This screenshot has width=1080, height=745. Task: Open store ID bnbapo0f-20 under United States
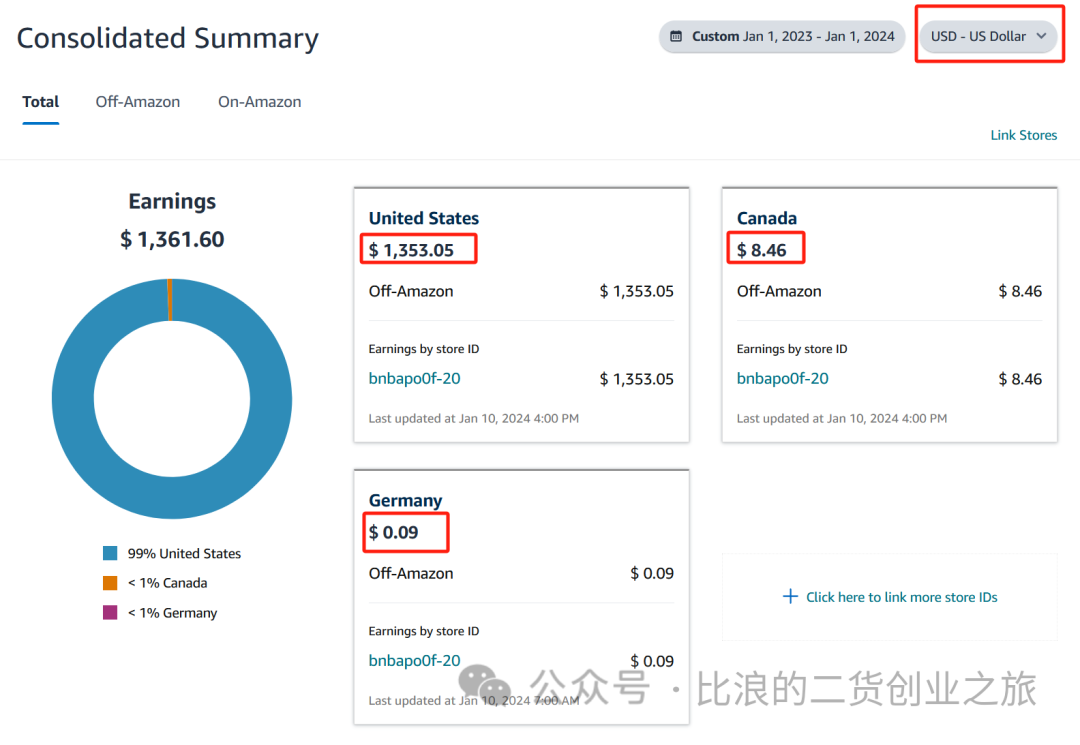[414, 378]
